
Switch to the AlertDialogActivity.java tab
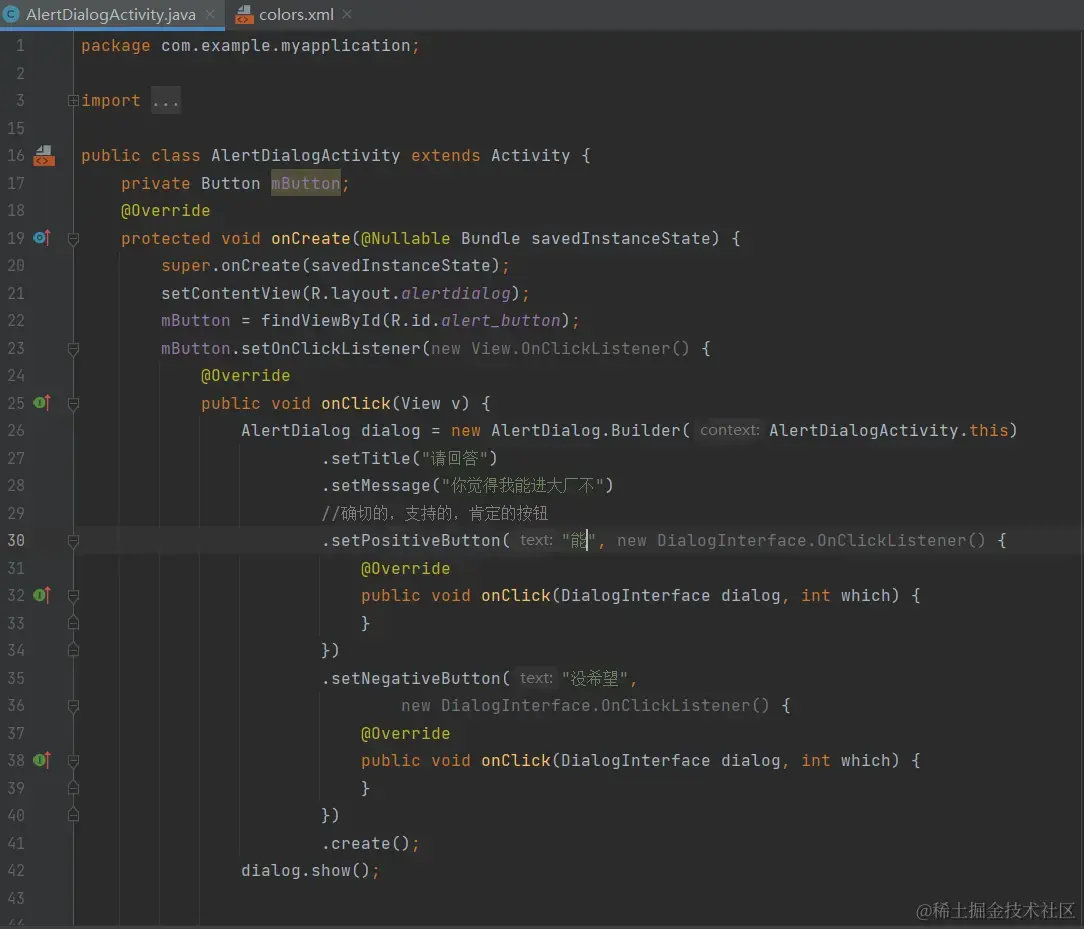tap(111, 15)
